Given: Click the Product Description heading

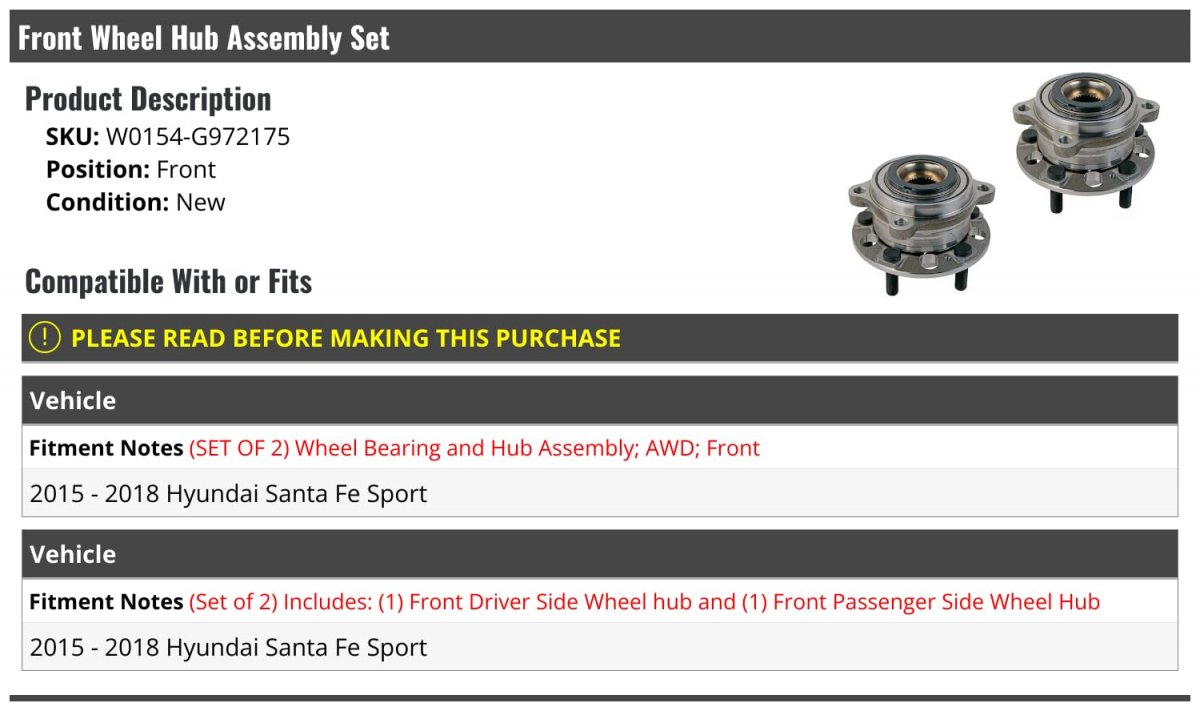Looking at the screenshot, I should coord(148,99).
